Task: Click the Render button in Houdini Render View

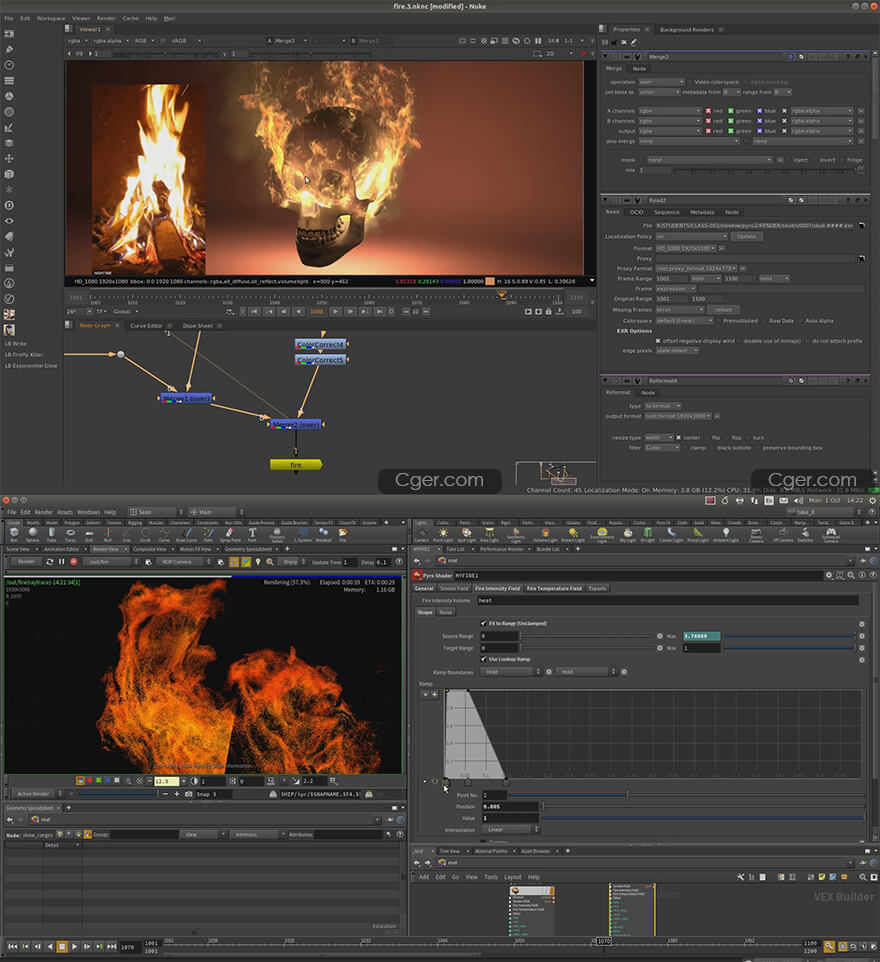Action: (26, 561)
